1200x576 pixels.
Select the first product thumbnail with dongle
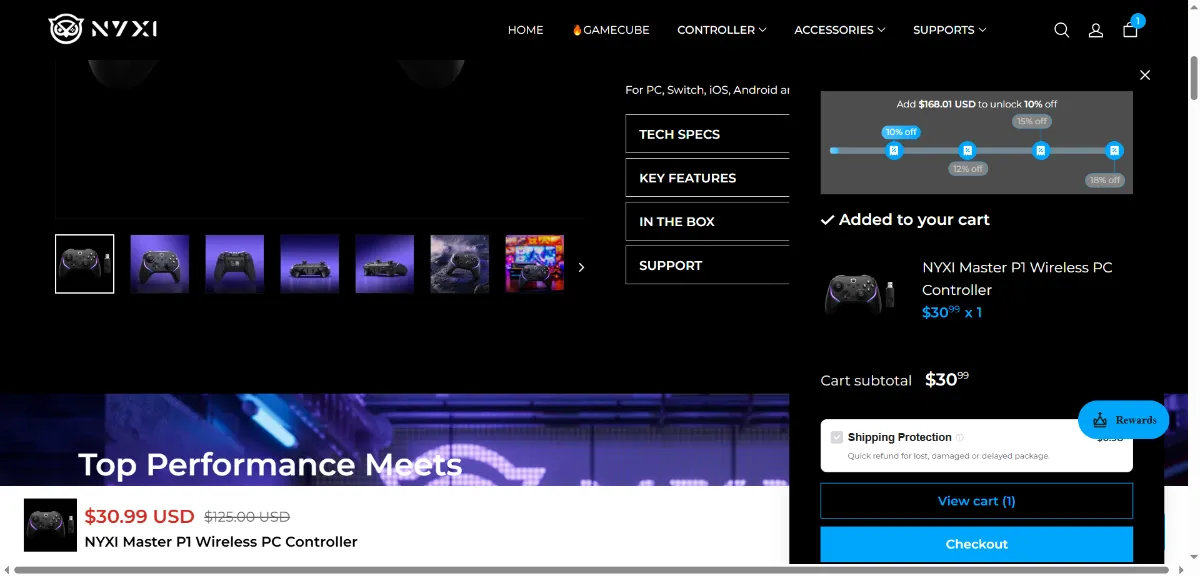coord(85,264)
